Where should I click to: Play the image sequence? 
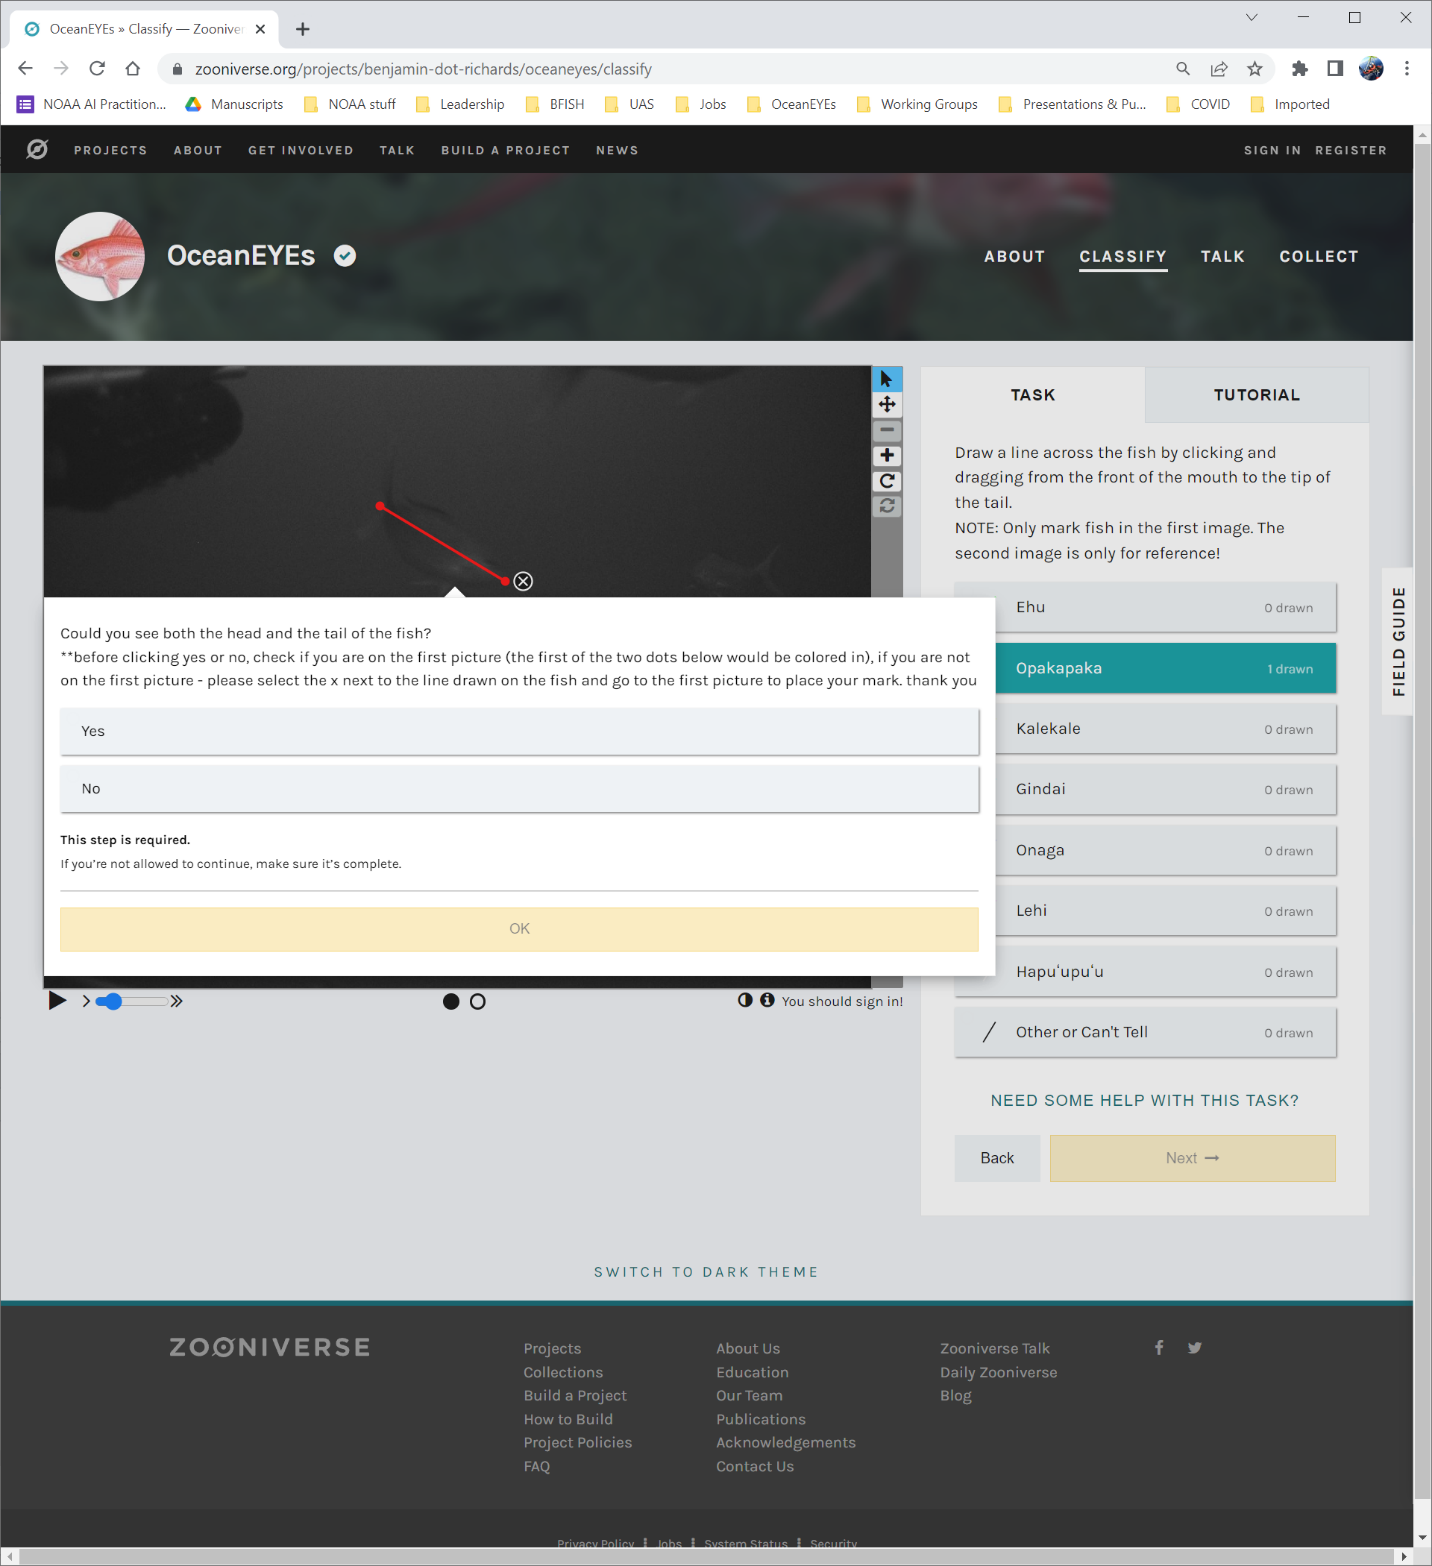pos(57,1001)
